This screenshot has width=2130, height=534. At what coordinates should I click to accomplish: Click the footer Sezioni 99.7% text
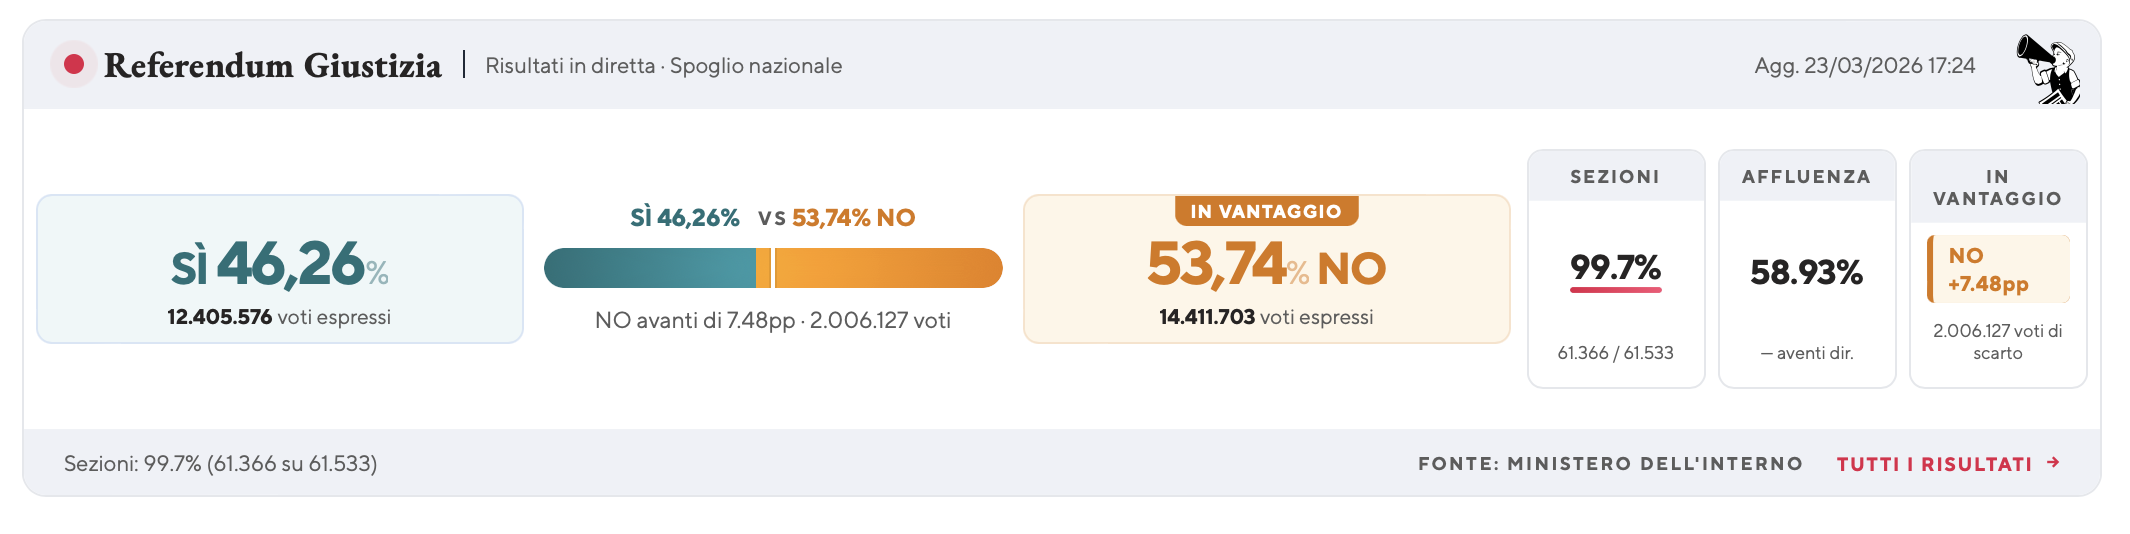(x=220, y=464)
